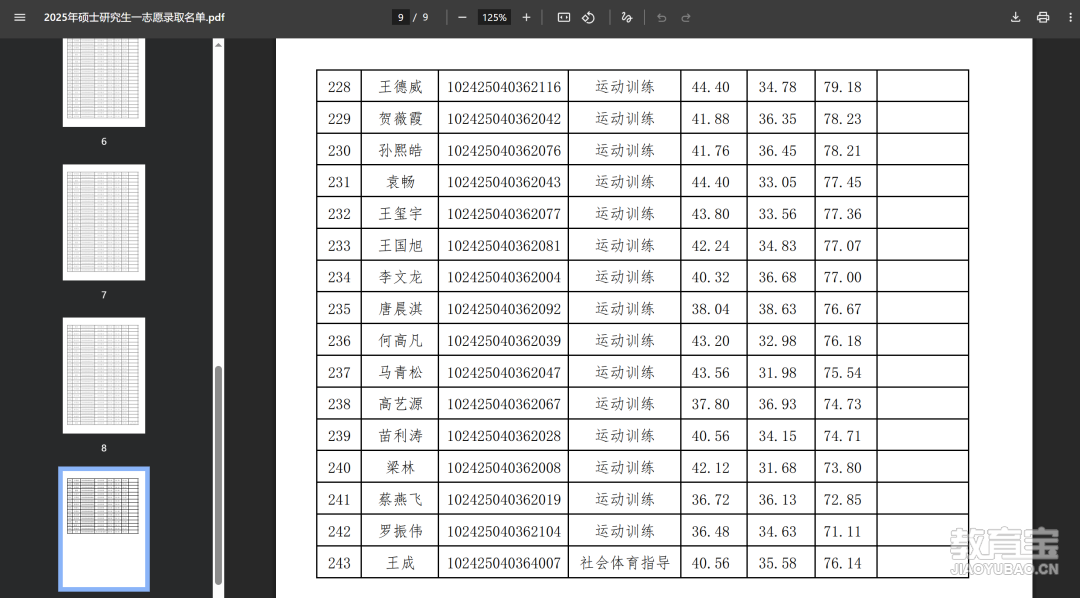1080x598 pixels.
Task: Click the name 梁林 in row 240
Action: pos(400,467)
